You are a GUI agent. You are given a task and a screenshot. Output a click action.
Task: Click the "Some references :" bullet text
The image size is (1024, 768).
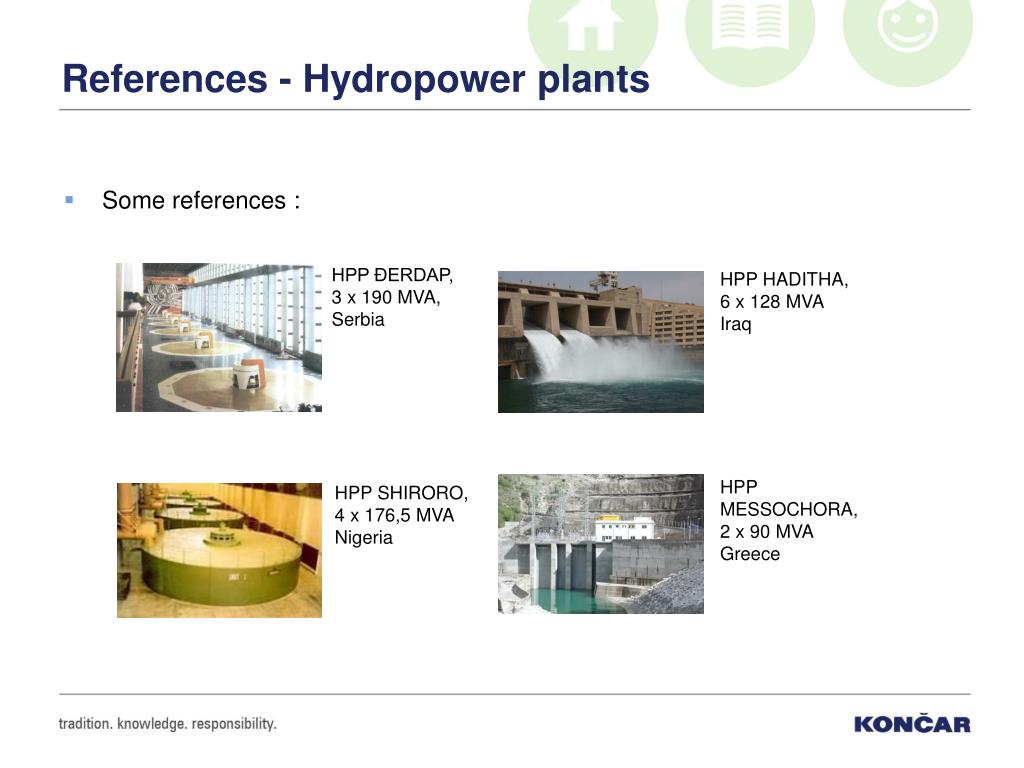click(x=201, y=200)
